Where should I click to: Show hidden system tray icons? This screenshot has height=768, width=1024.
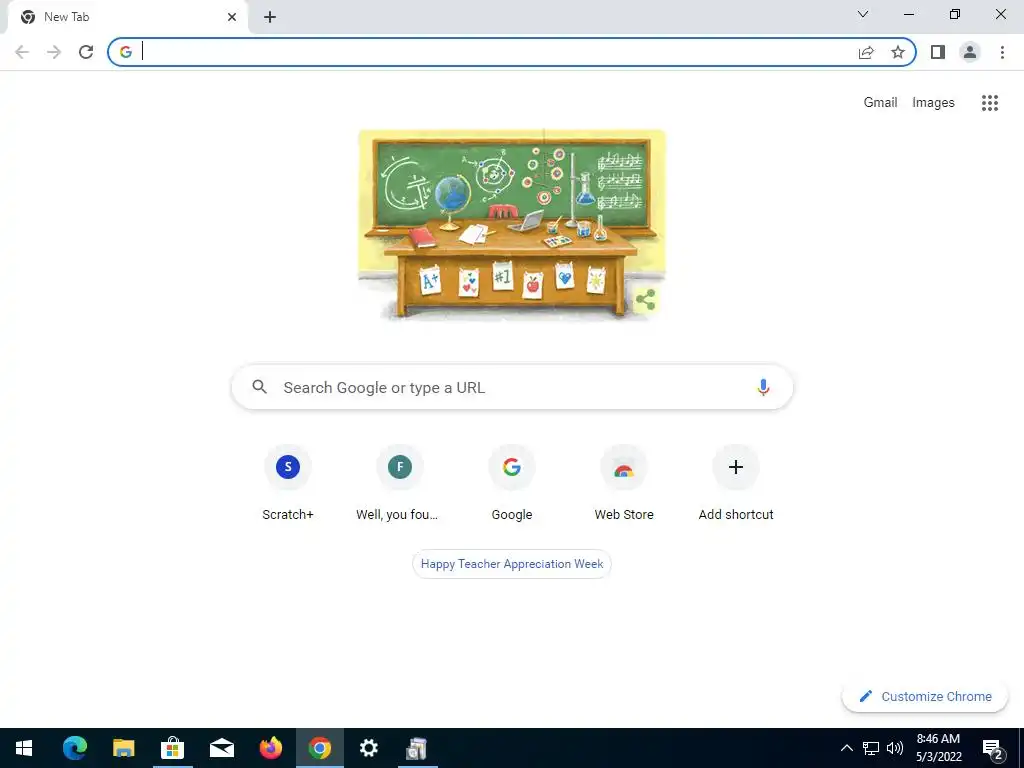point(846,748)
